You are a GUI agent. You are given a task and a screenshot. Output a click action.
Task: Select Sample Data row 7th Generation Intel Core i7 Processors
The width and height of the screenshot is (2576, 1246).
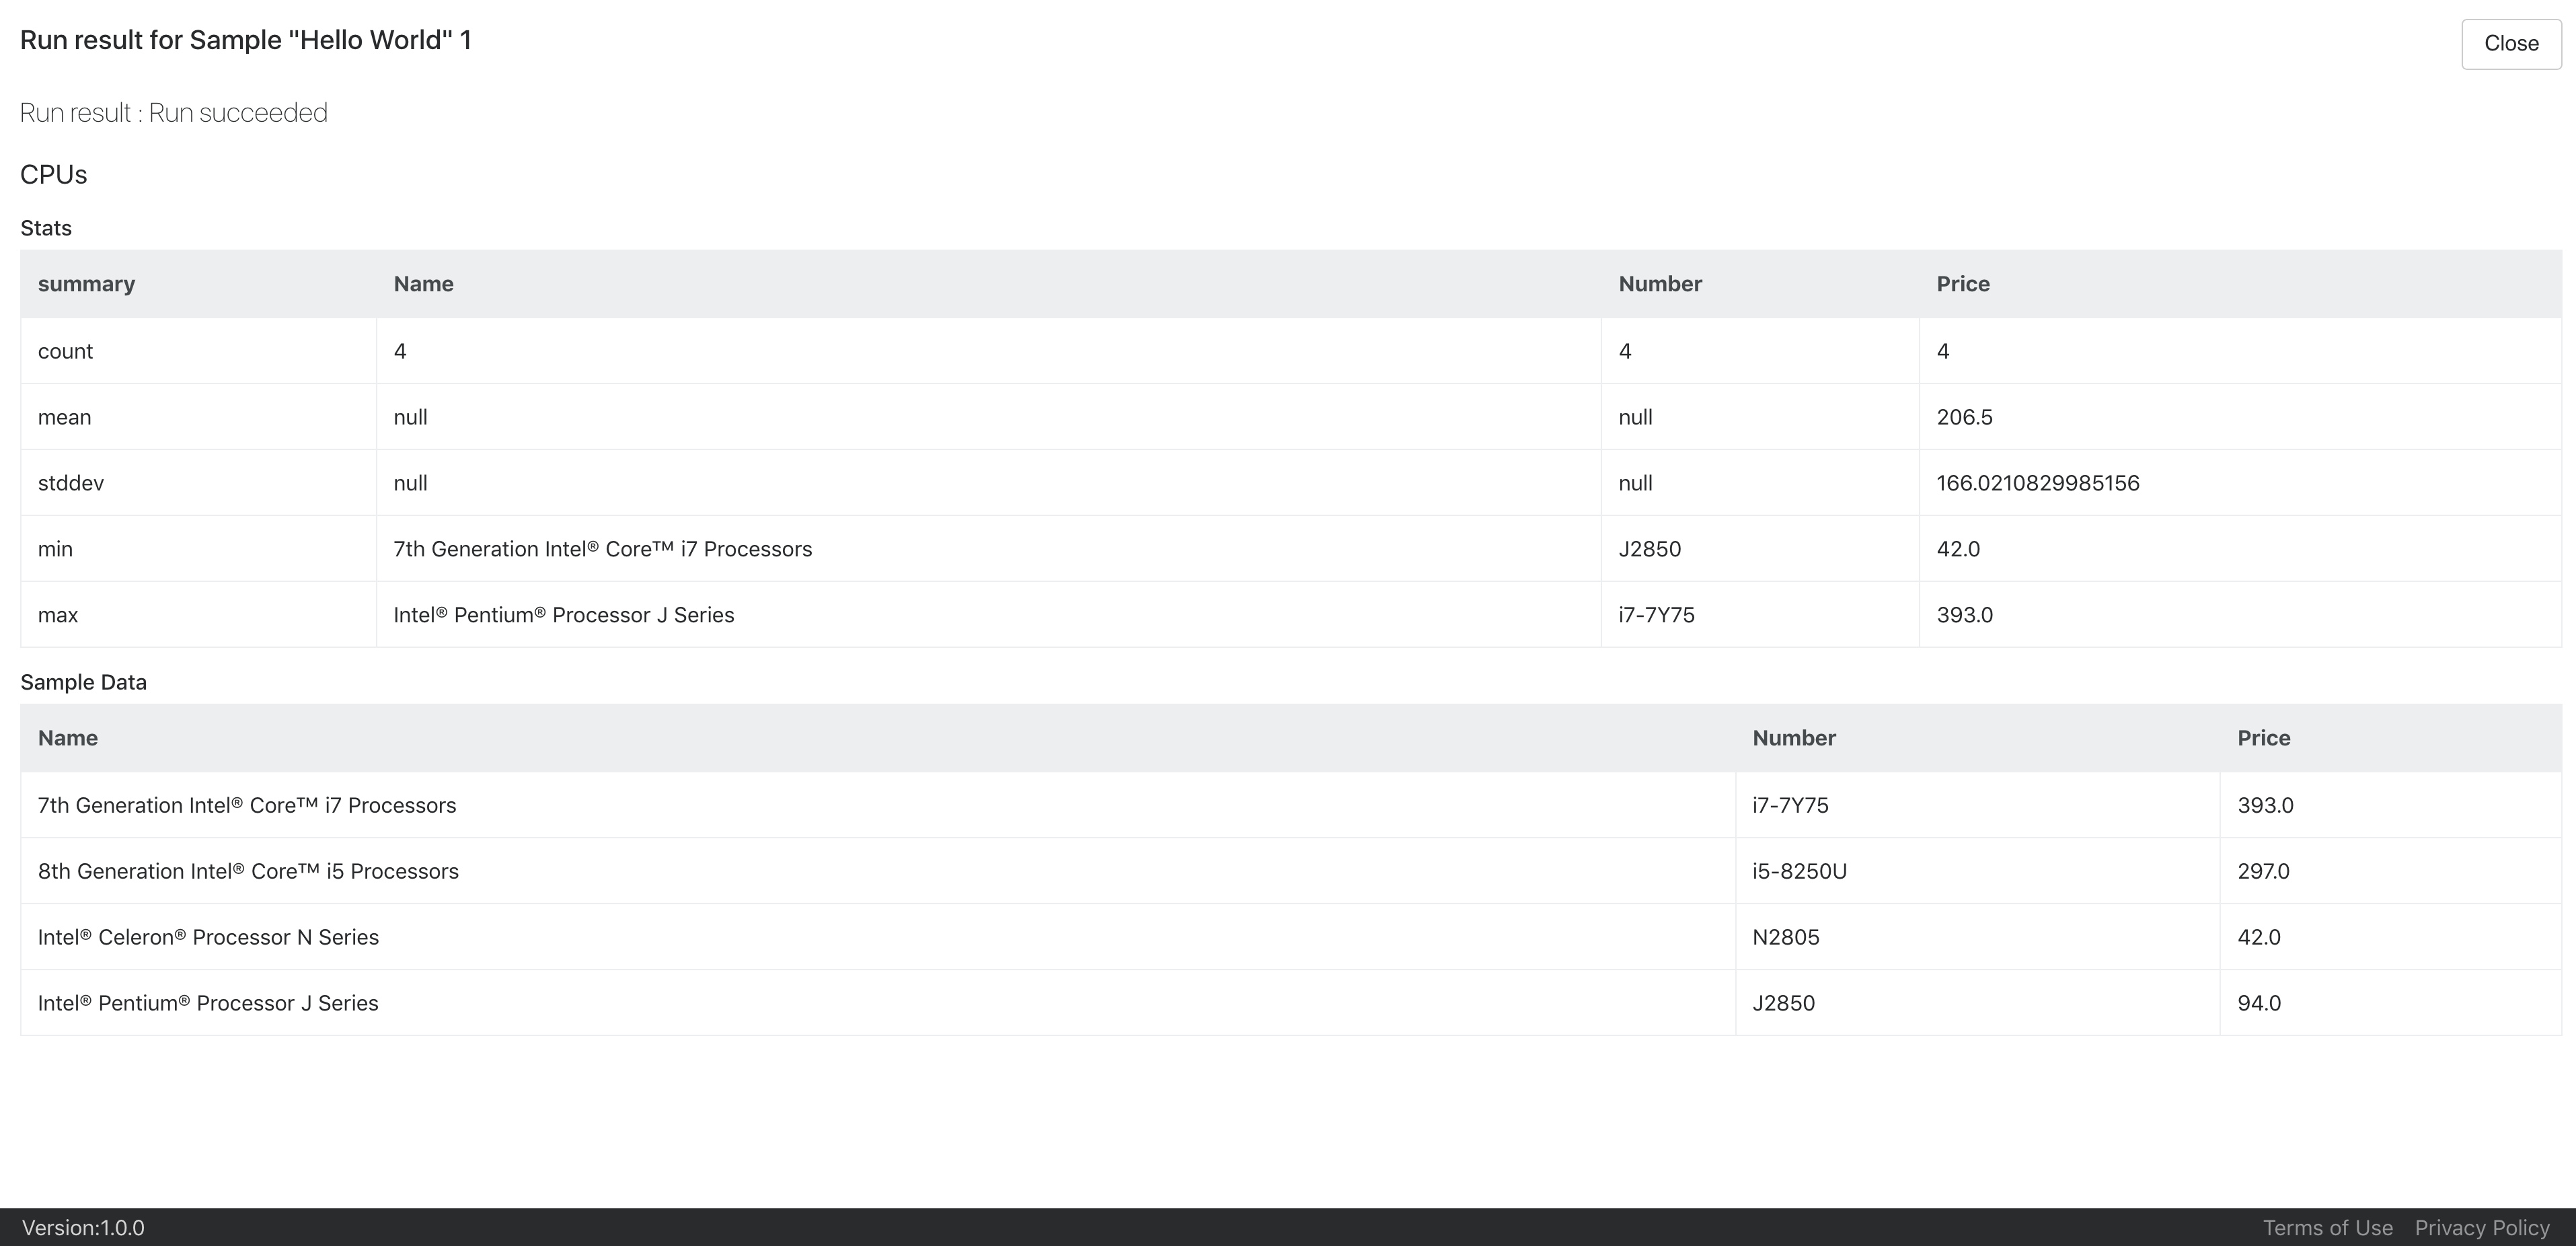(1291, 805)
